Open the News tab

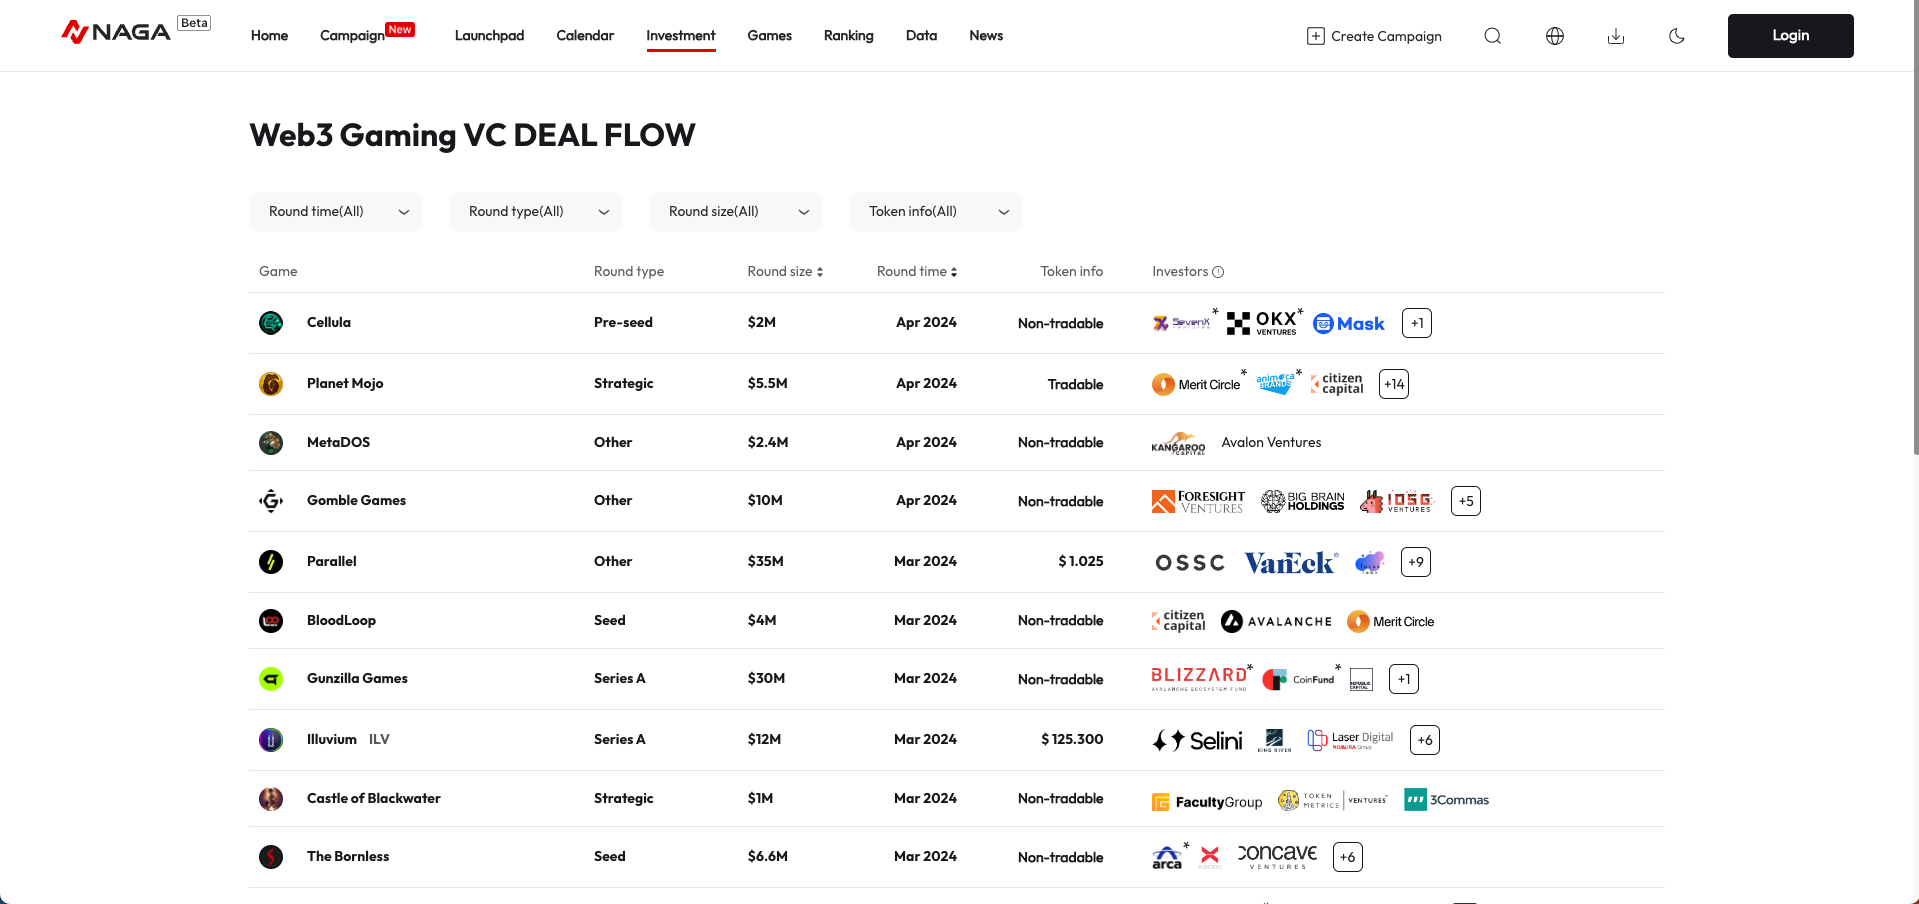click(986, 36)
